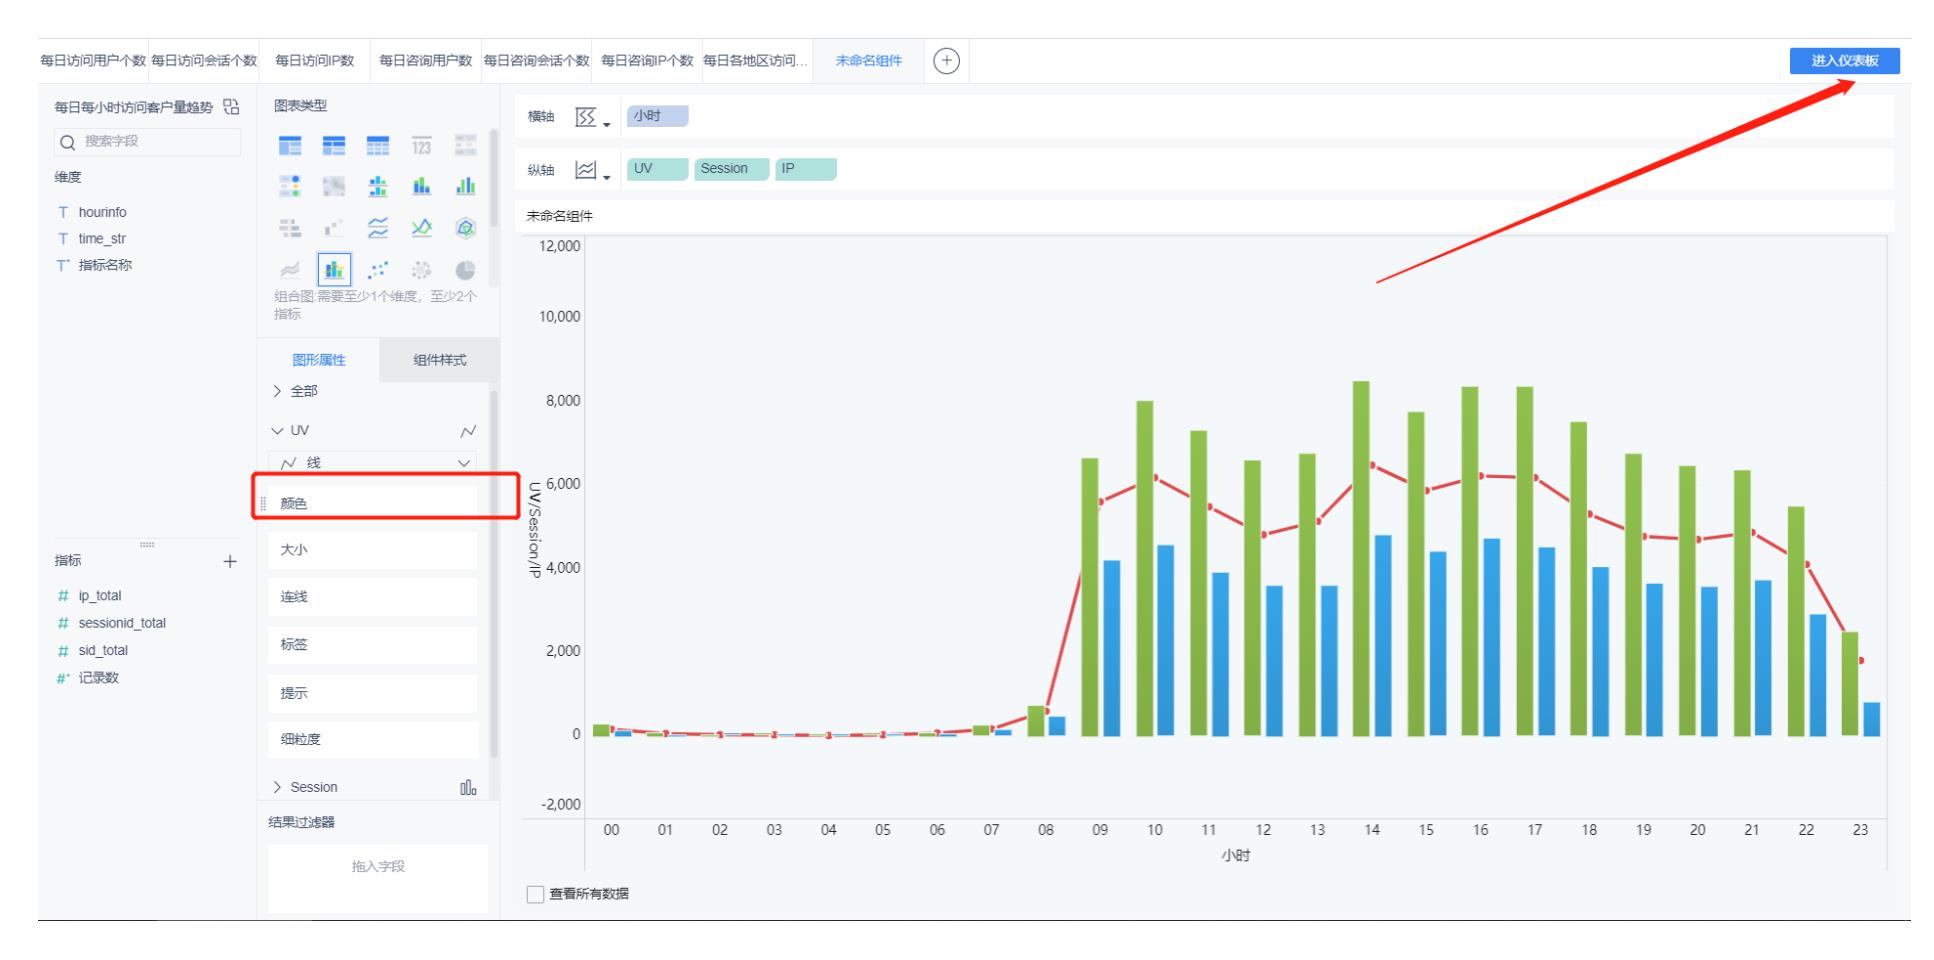Click the 搜索字段 search field
The width and height of the screenshot is (1934, 960).
(147, 142)
